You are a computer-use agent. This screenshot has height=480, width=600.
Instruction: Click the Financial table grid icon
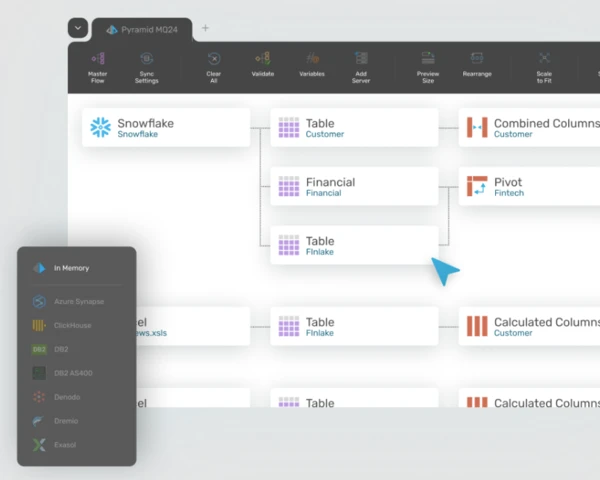click(x=289, y=186)
